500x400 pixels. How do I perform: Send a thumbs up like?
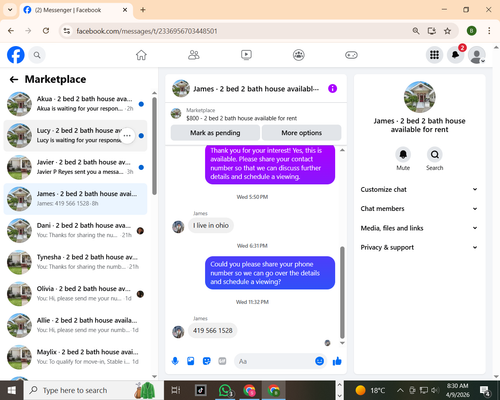[337, 361]
